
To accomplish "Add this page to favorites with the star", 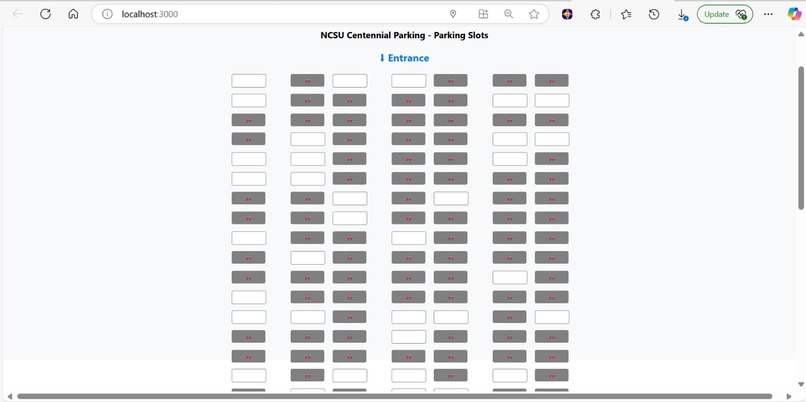I will pos(534,14).
